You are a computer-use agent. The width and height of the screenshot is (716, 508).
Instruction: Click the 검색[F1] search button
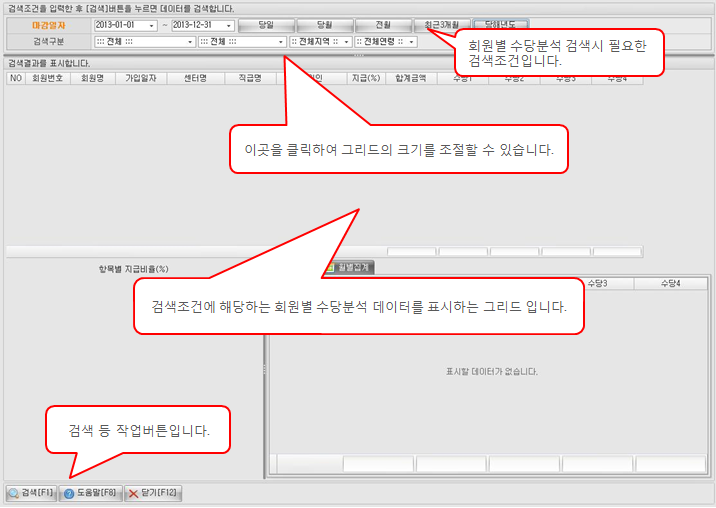coord(31,493)
